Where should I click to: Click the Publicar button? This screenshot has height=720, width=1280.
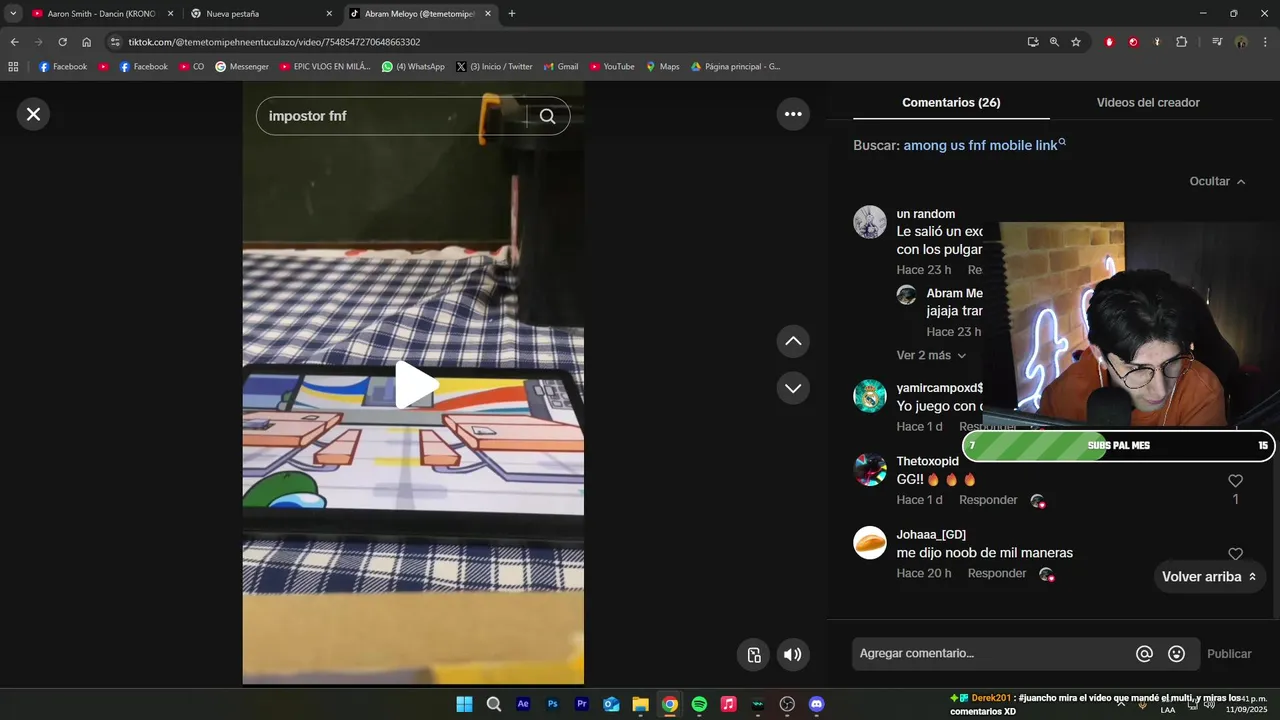pos(1229,654)
